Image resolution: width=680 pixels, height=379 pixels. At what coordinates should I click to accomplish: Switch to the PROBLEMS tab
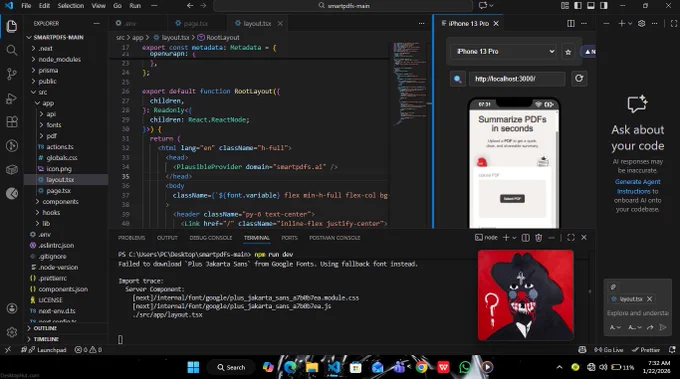(131, 238)
